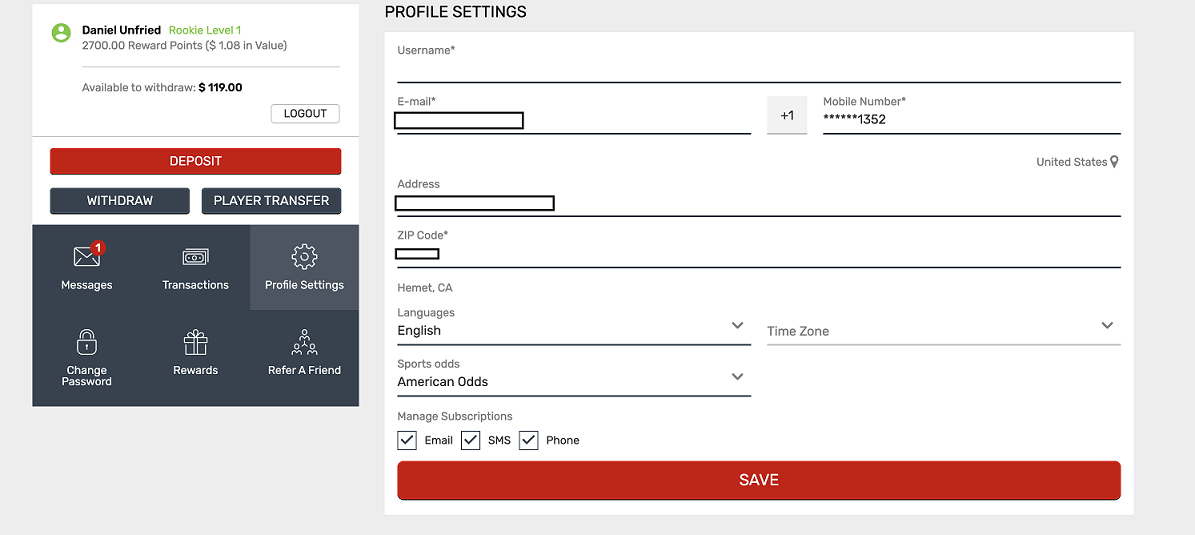The height and width of the screenshot is (535, 1195).
Task: Expand the Languages dropdown
Action: coord(574,331)
